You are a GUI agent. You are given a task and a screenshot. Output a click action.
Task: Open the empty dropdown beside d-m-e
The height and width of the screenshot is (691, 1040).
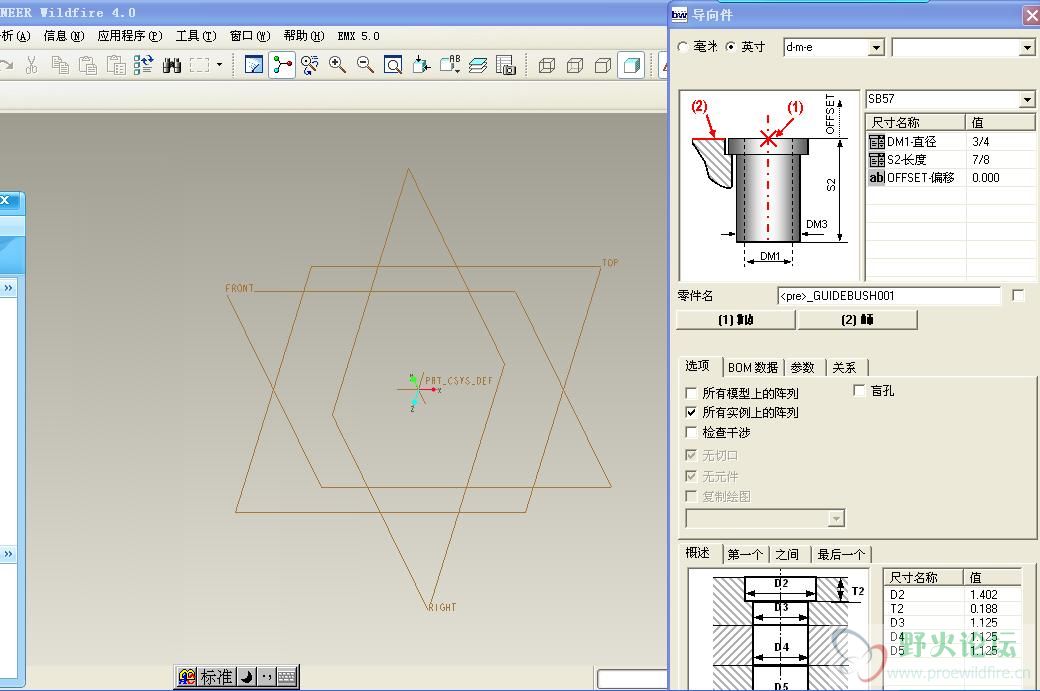(x=1027, y=47)
